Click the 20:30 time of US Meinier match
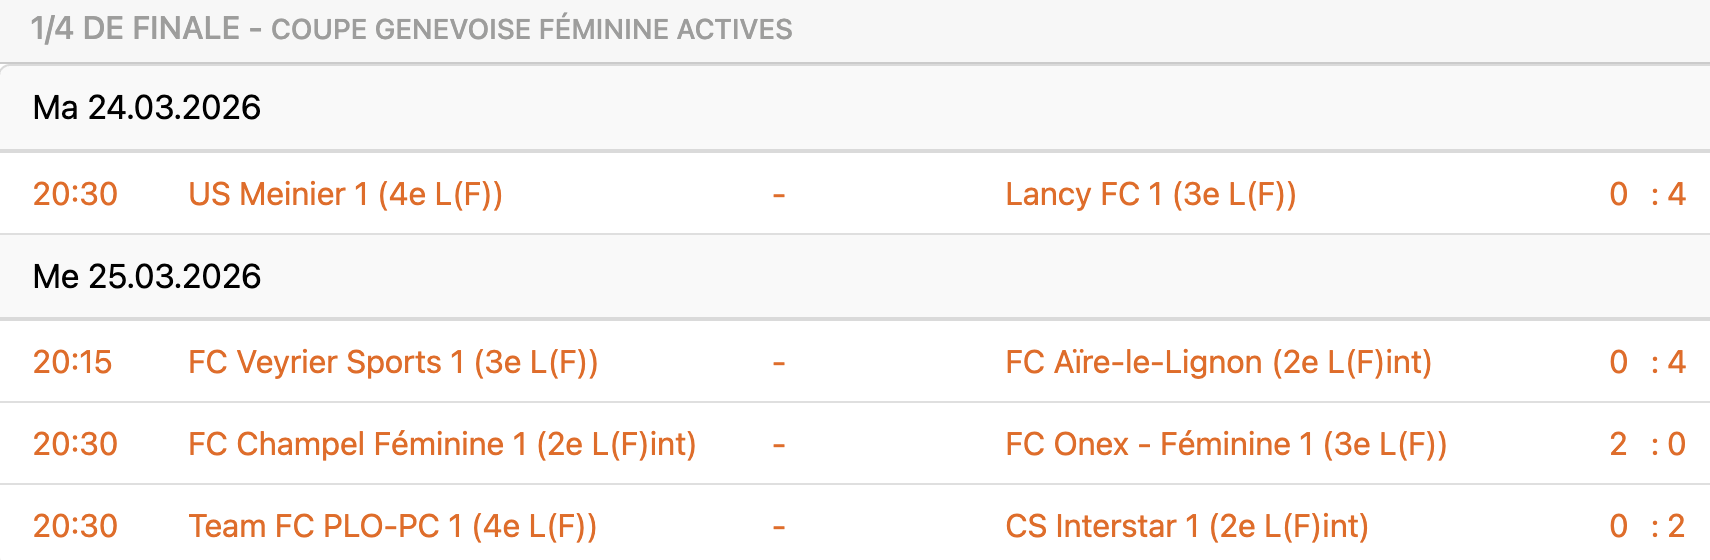The width and height of the screenshot is (1710, 560). [x=75, y=194]
